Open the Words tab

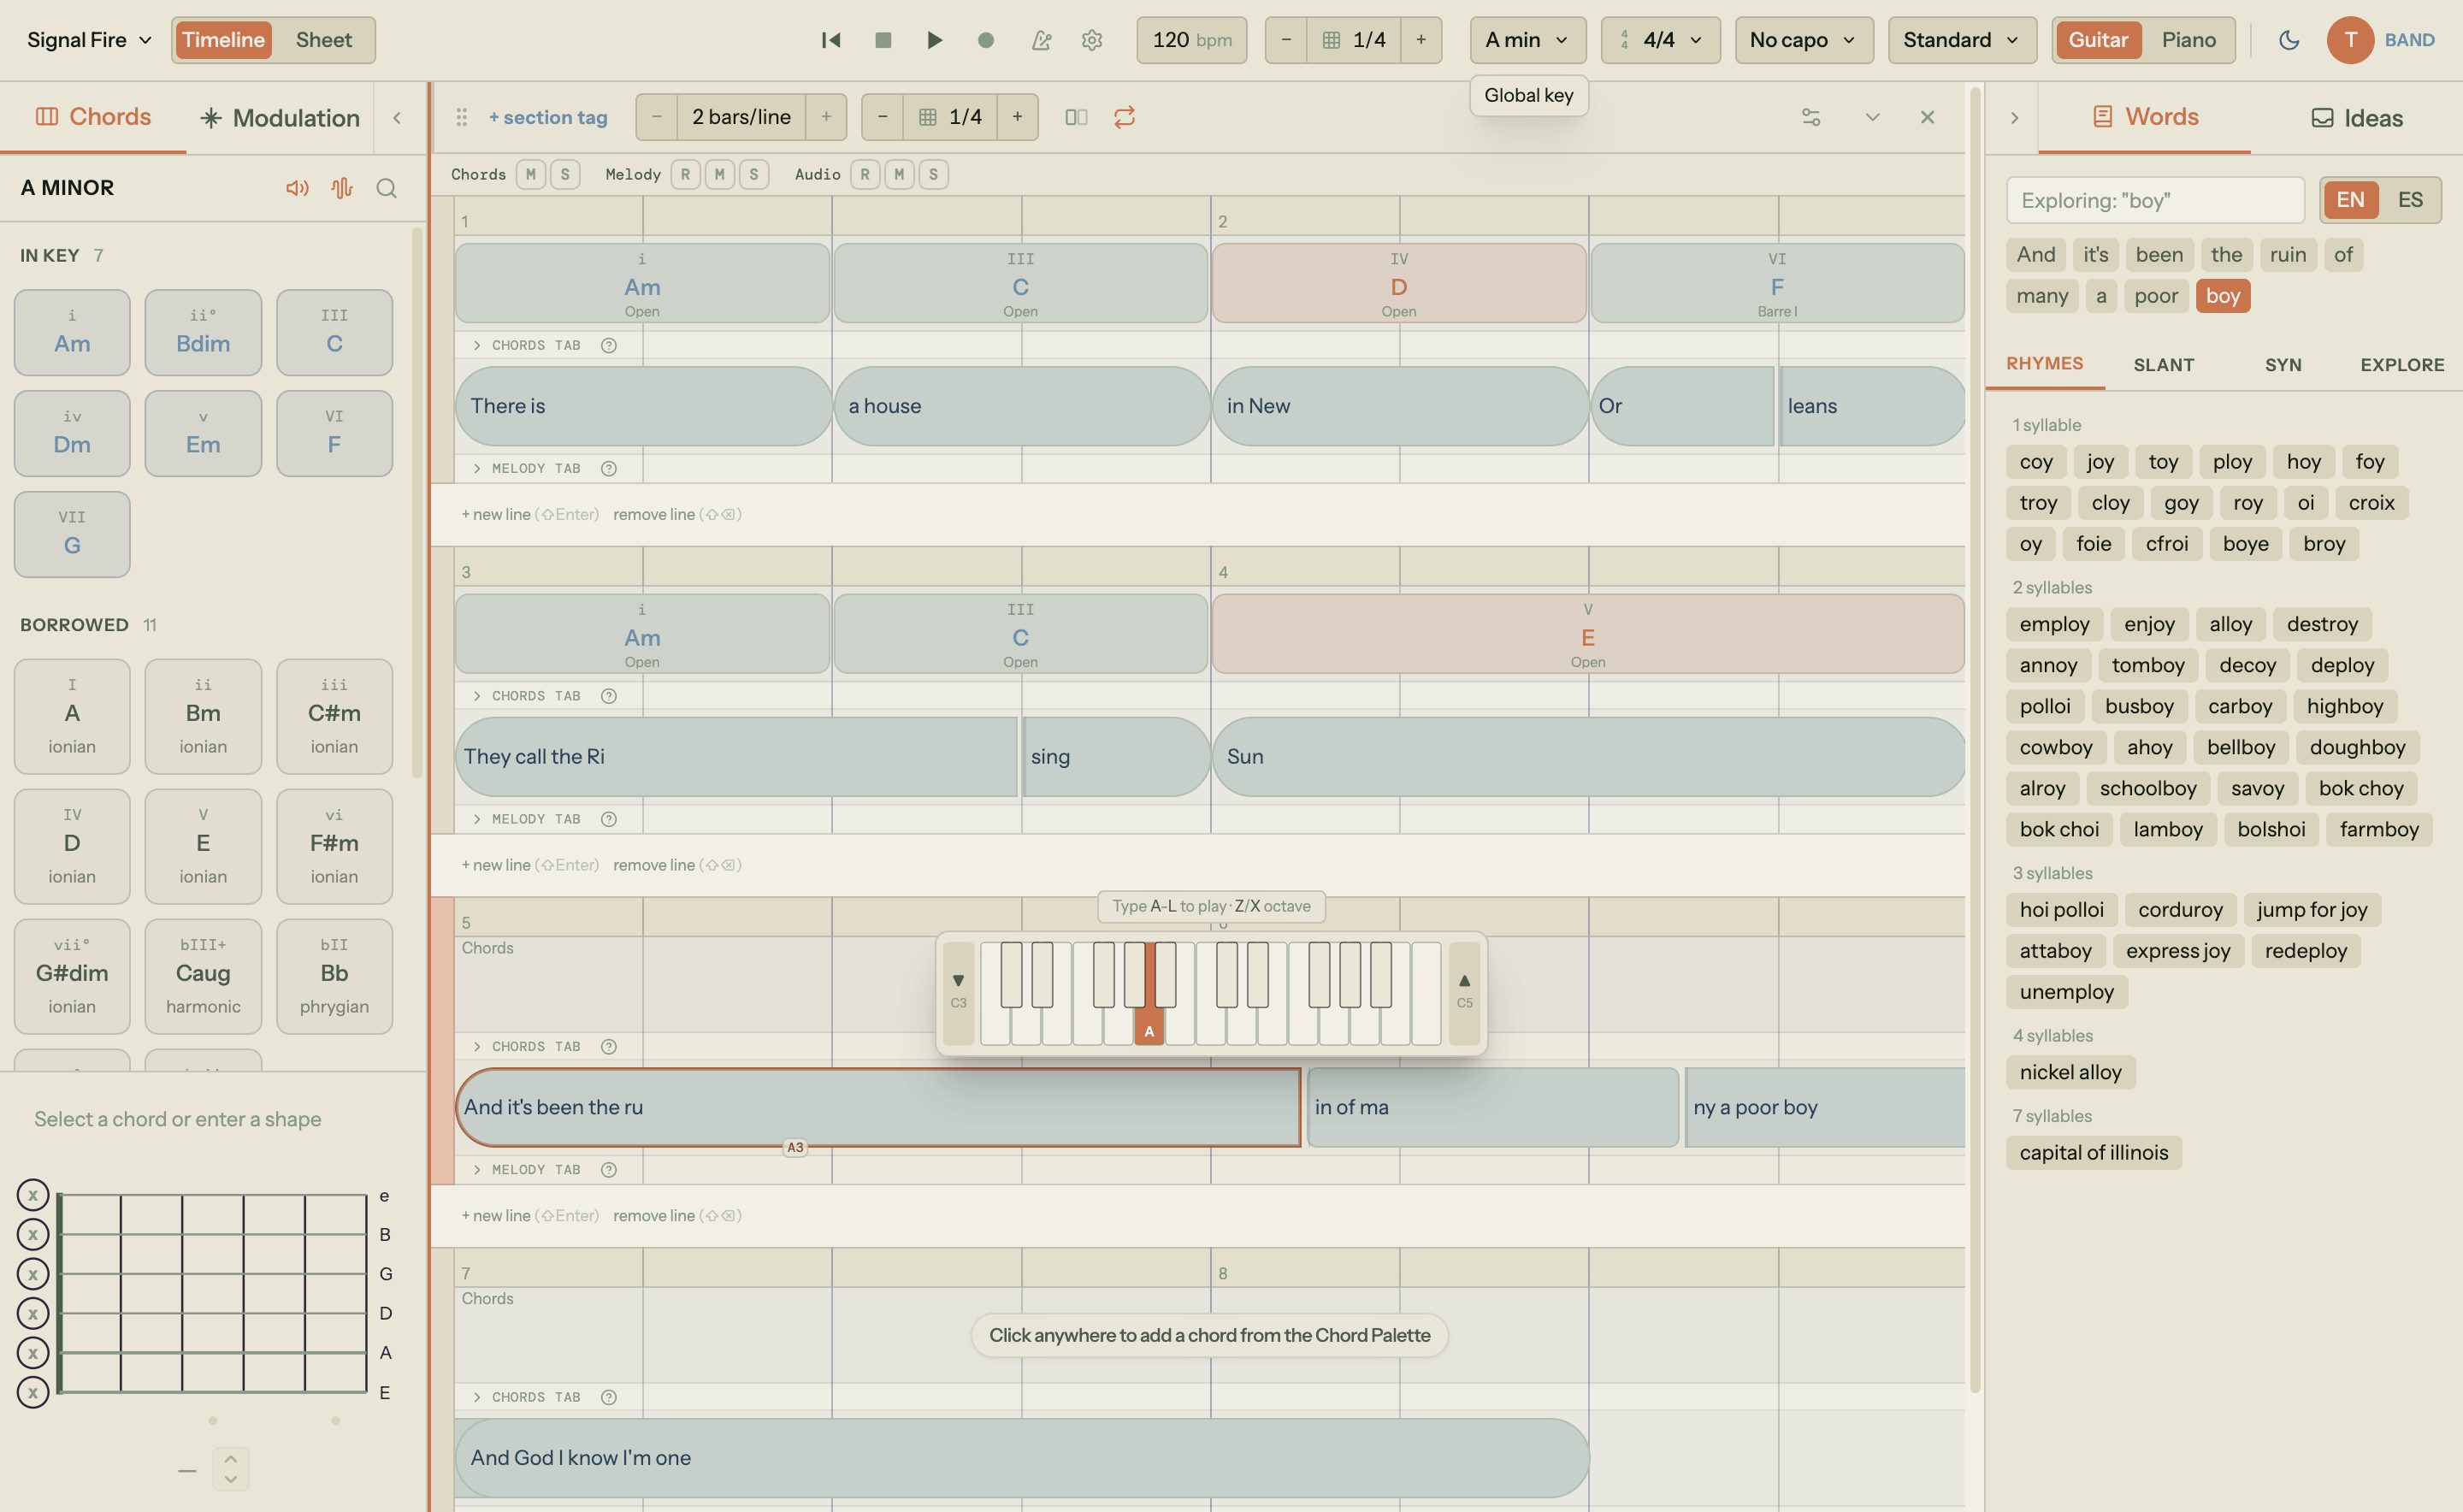pos(2145,117)
